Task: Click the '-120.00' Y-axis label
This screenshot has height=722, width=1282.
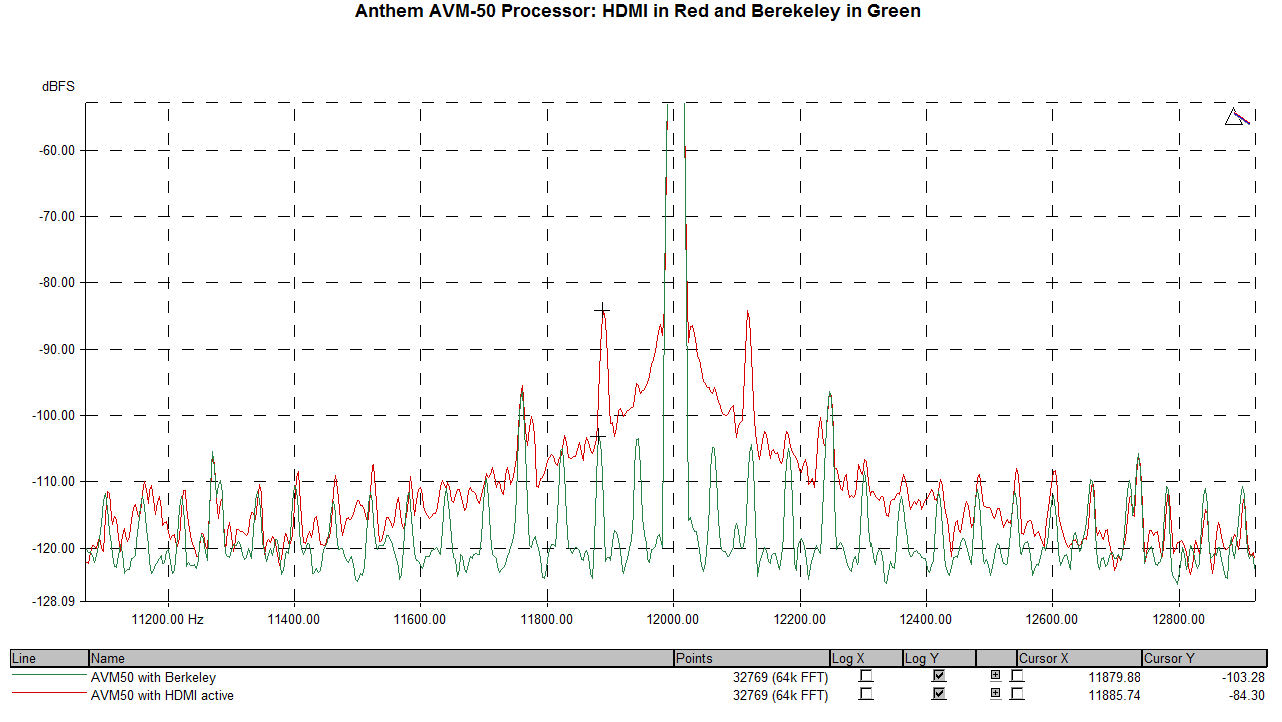Action: coord(54,548)
